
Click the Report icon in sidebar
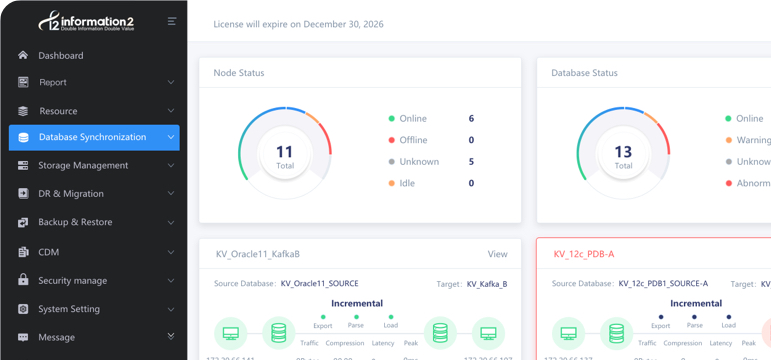coord(23,82)
